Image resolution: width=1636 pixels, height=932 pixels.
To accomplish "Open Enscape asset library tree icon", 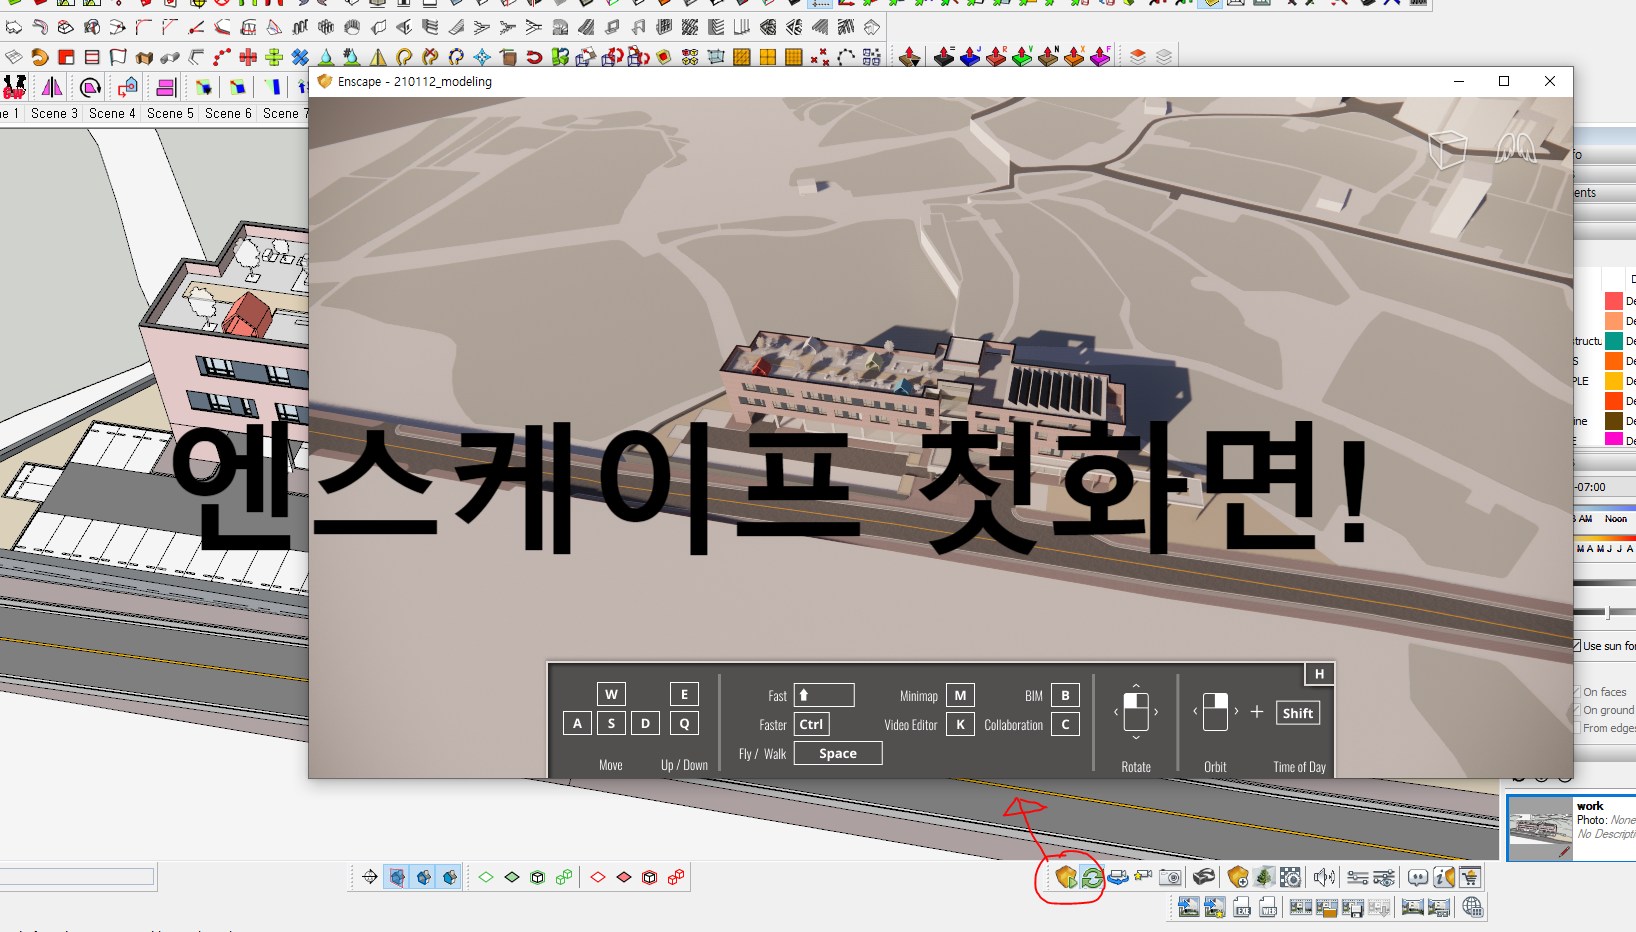I will [x=1264, y=877].
